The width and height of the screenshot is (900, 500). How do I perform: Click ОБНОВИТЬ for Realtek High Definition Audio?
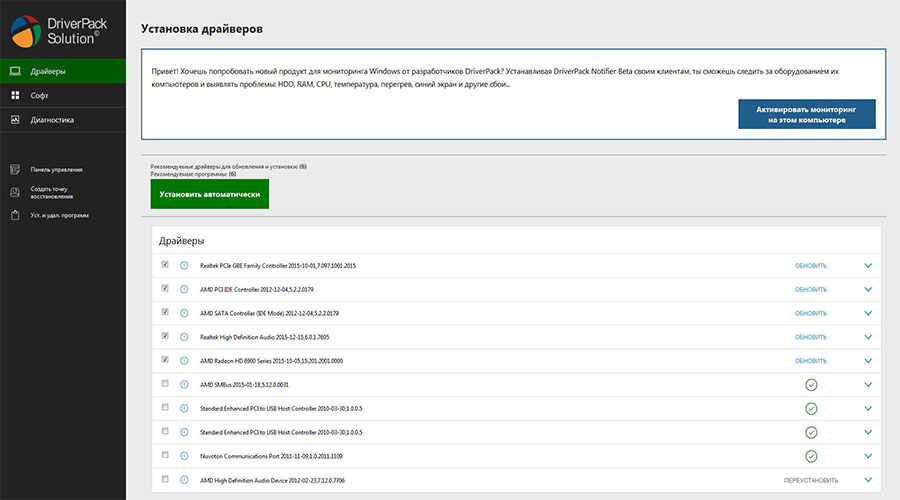[810, 337]
